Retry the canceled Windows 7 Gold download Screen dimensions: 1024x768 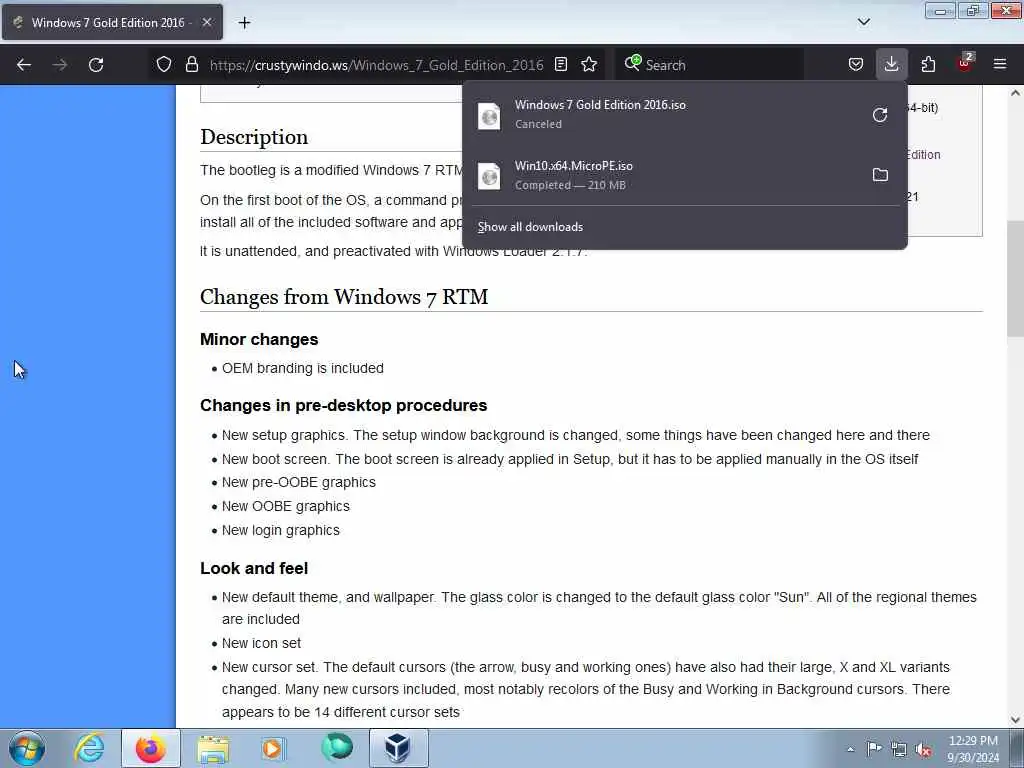pyautogui.click(x=880, y=115)
